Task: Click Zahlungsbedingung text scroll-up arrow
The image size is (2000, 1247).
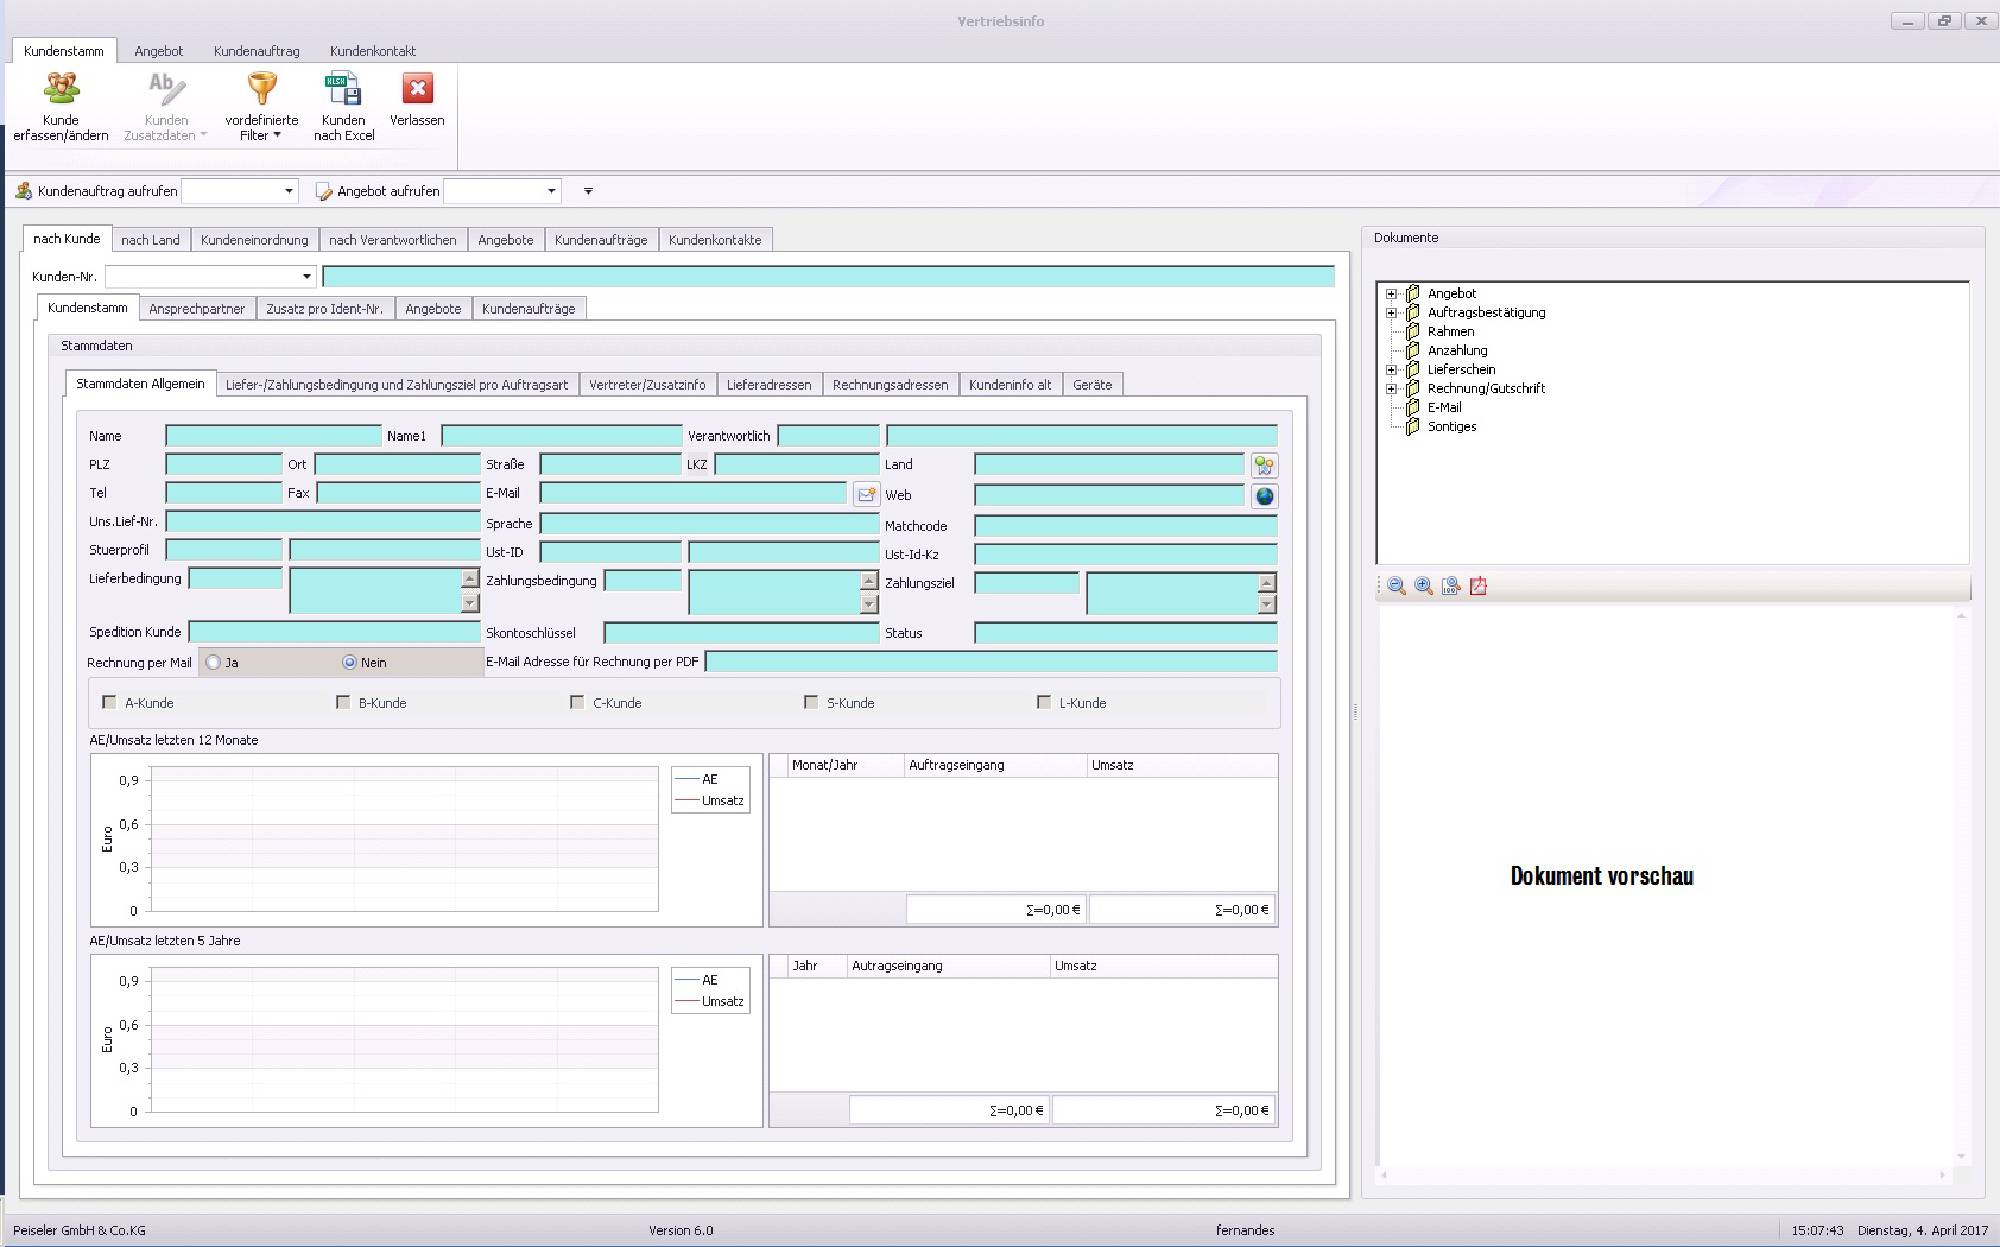Action: coord(869,580)
